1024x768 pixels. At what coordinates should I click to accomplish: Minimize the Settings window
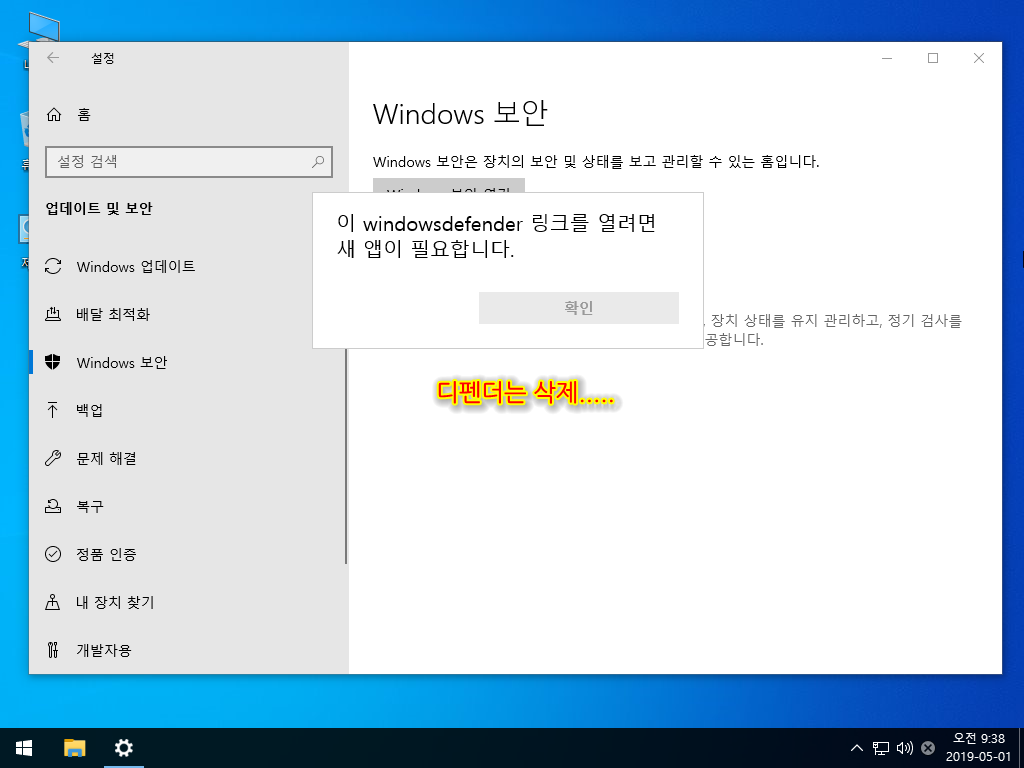click(x=887, y=58)
